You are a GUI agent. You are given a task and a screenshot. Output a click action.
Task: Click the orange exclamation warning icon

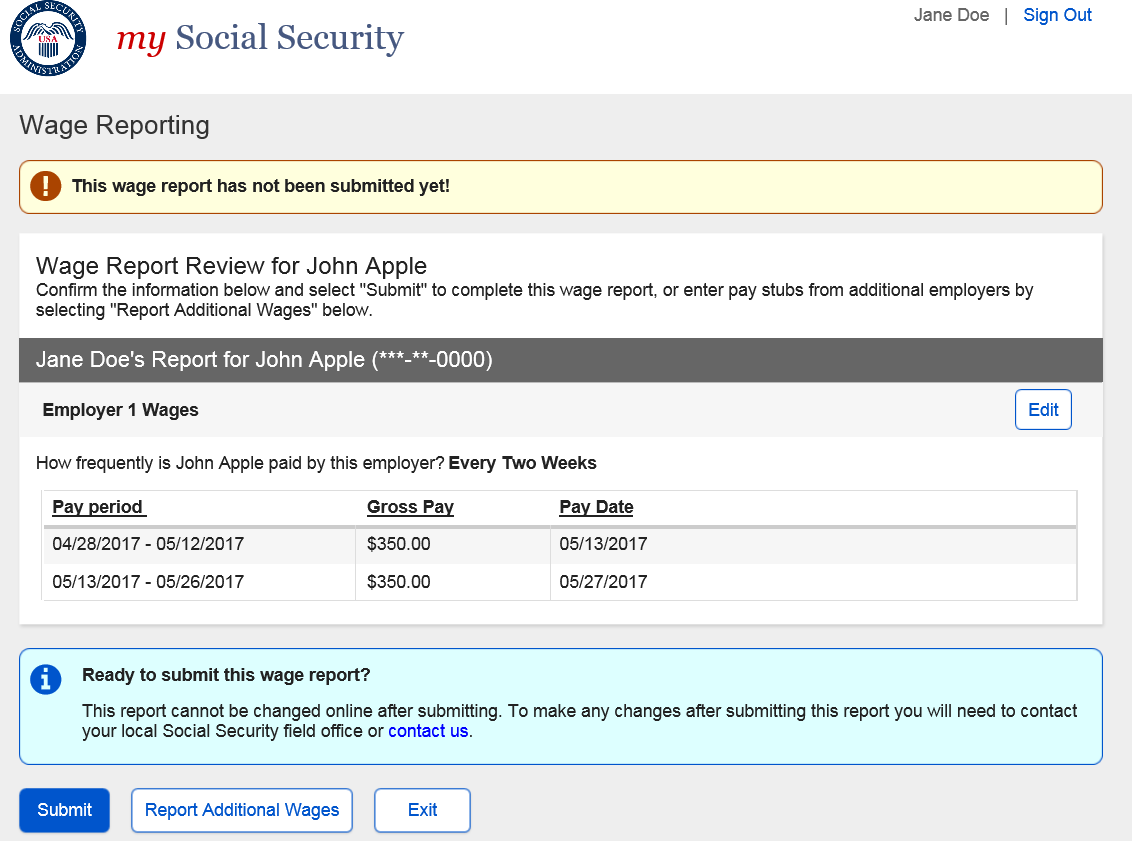[45, 186]
